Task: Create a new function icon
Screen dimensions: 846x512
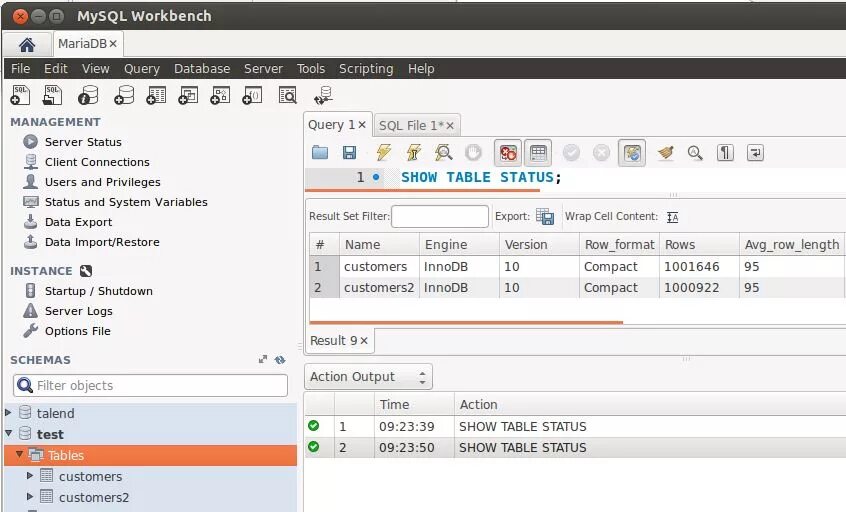Action: click(252, 95)
